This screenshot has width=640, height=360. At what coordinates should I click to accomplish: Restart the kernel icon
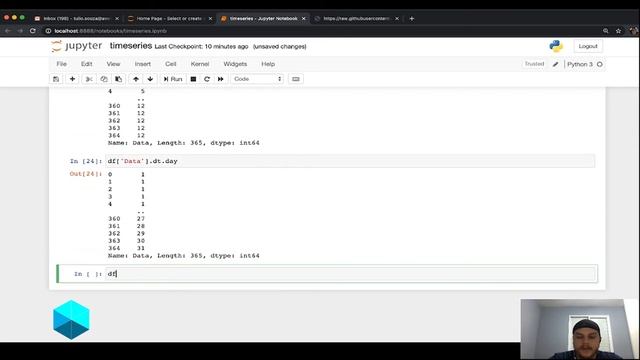[207, 79]
